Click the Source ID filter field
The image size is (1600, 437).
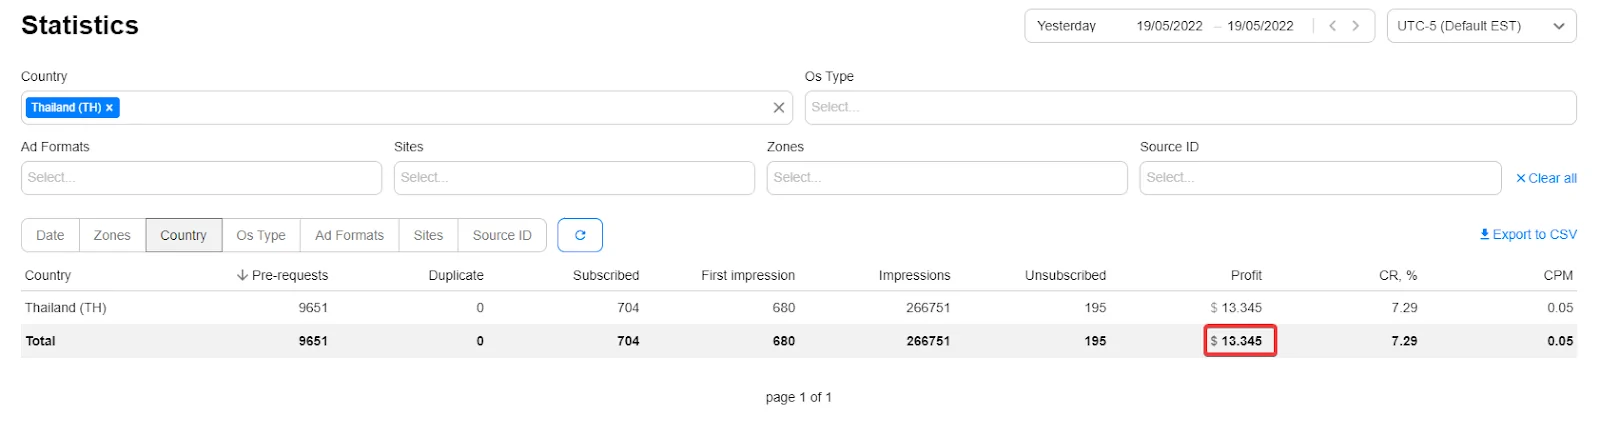tap(1320, 178)
